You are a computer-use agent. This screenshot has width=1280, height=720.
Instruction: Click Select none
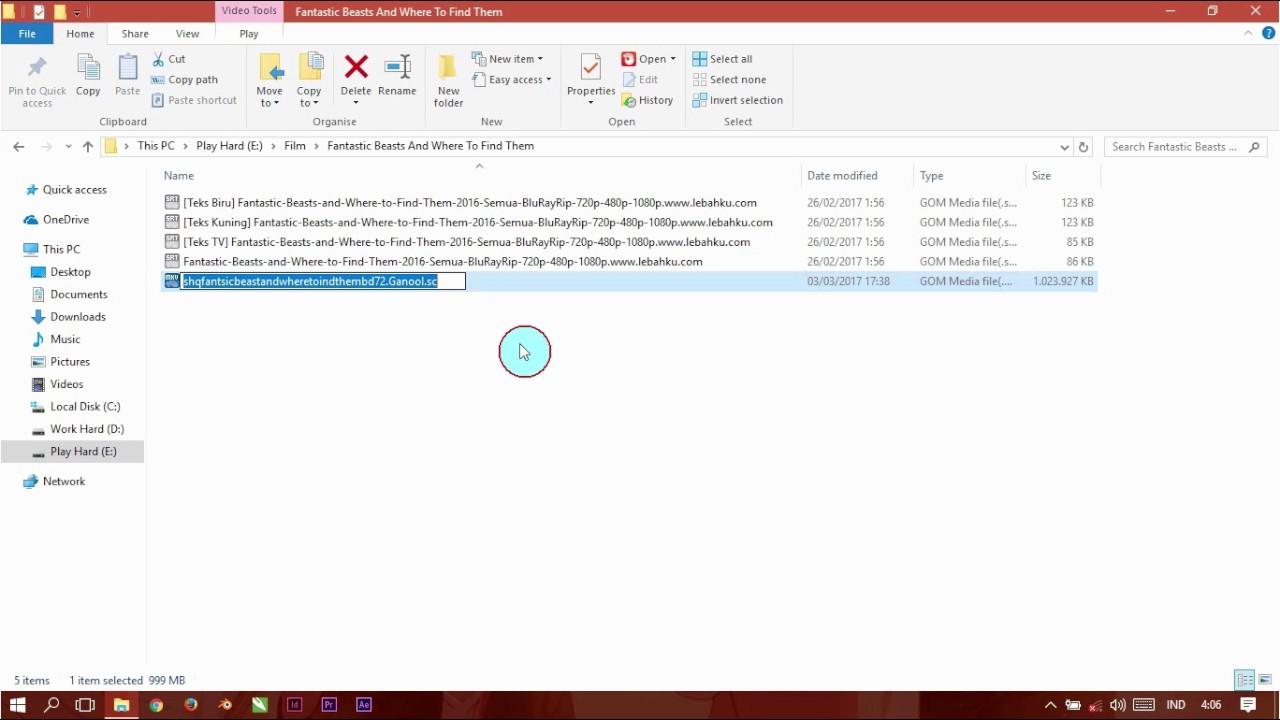point(729,80)
